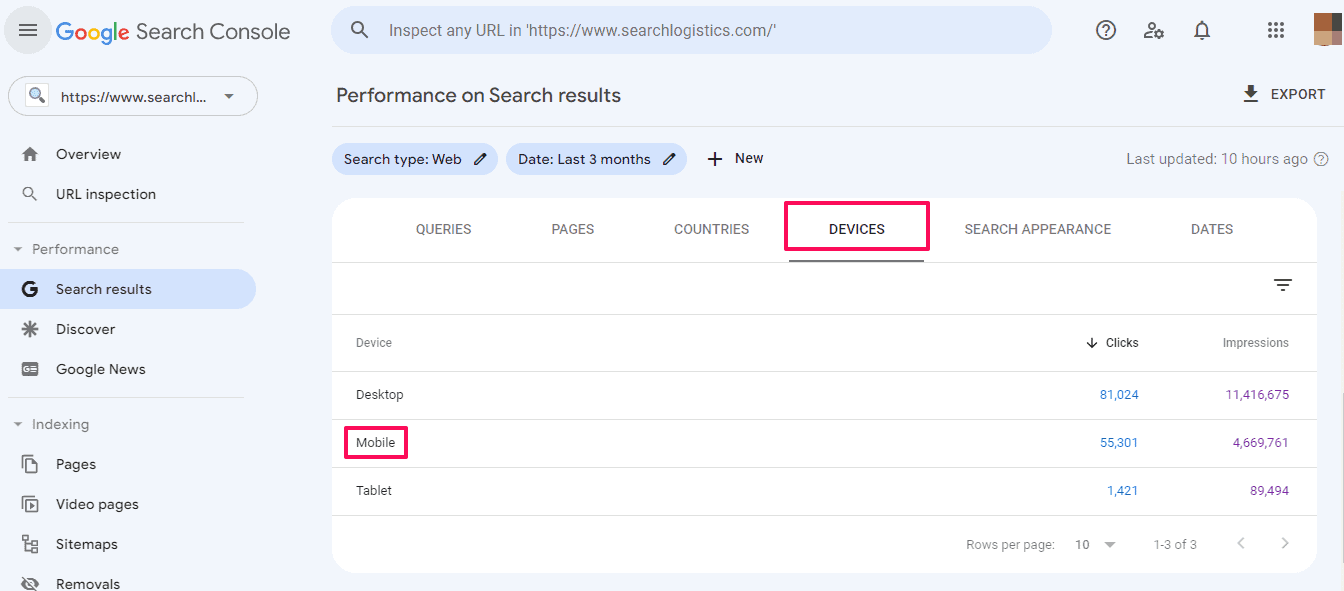Click the Removals hidden-eye icon

click(x=30, y=584)
